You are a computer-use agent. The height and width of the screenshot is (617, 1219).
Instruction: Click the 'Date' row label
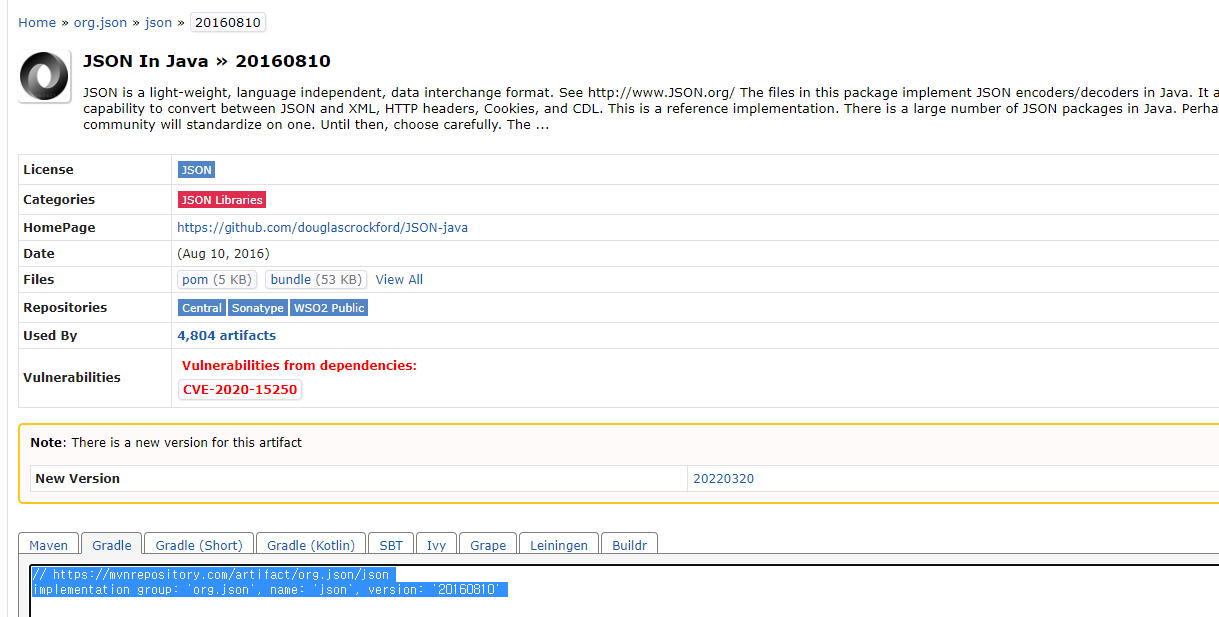(x=39, y=254)
